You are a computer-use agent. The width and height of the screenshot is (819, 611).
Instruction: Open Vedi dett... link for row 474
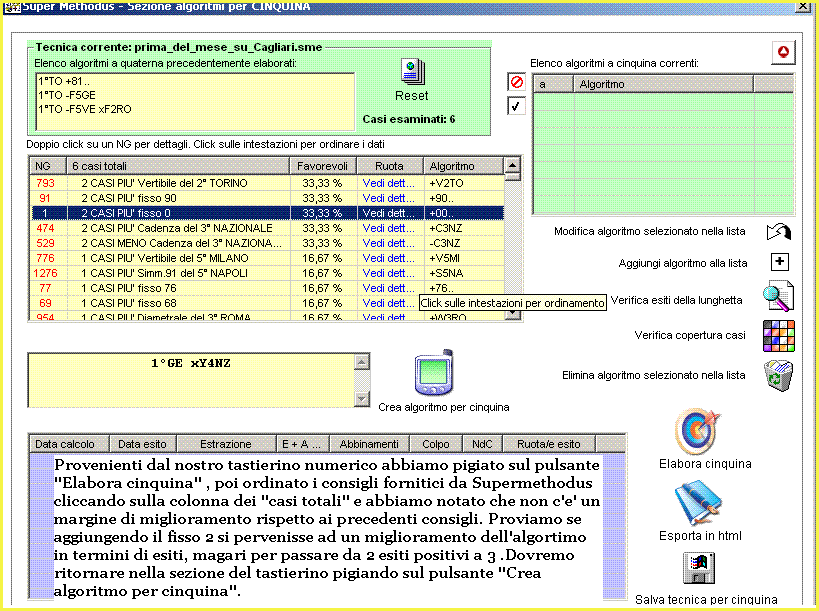pyautogui.click(x=388, y=228)
